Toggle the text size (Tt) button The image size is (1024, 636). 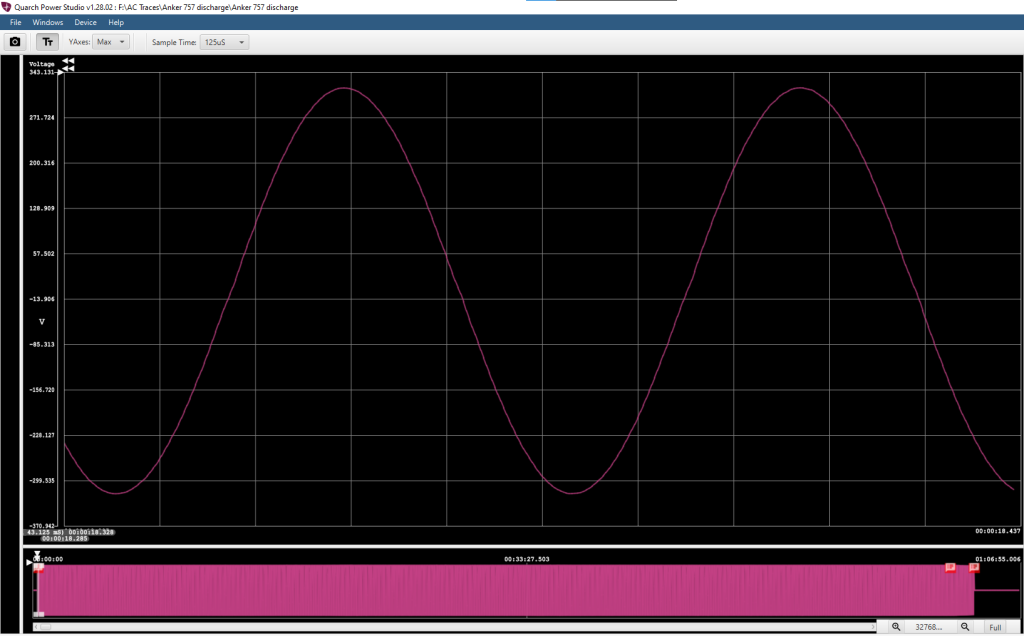[x=47, y=42]
